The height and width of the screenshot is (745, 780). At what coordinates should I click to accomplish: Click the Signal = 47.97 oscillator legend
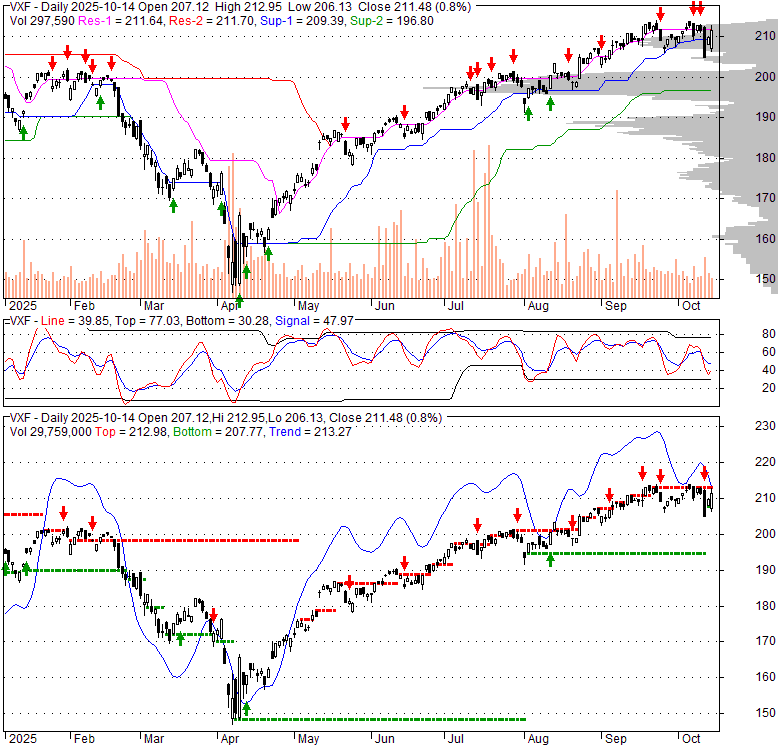coord(314,321)
